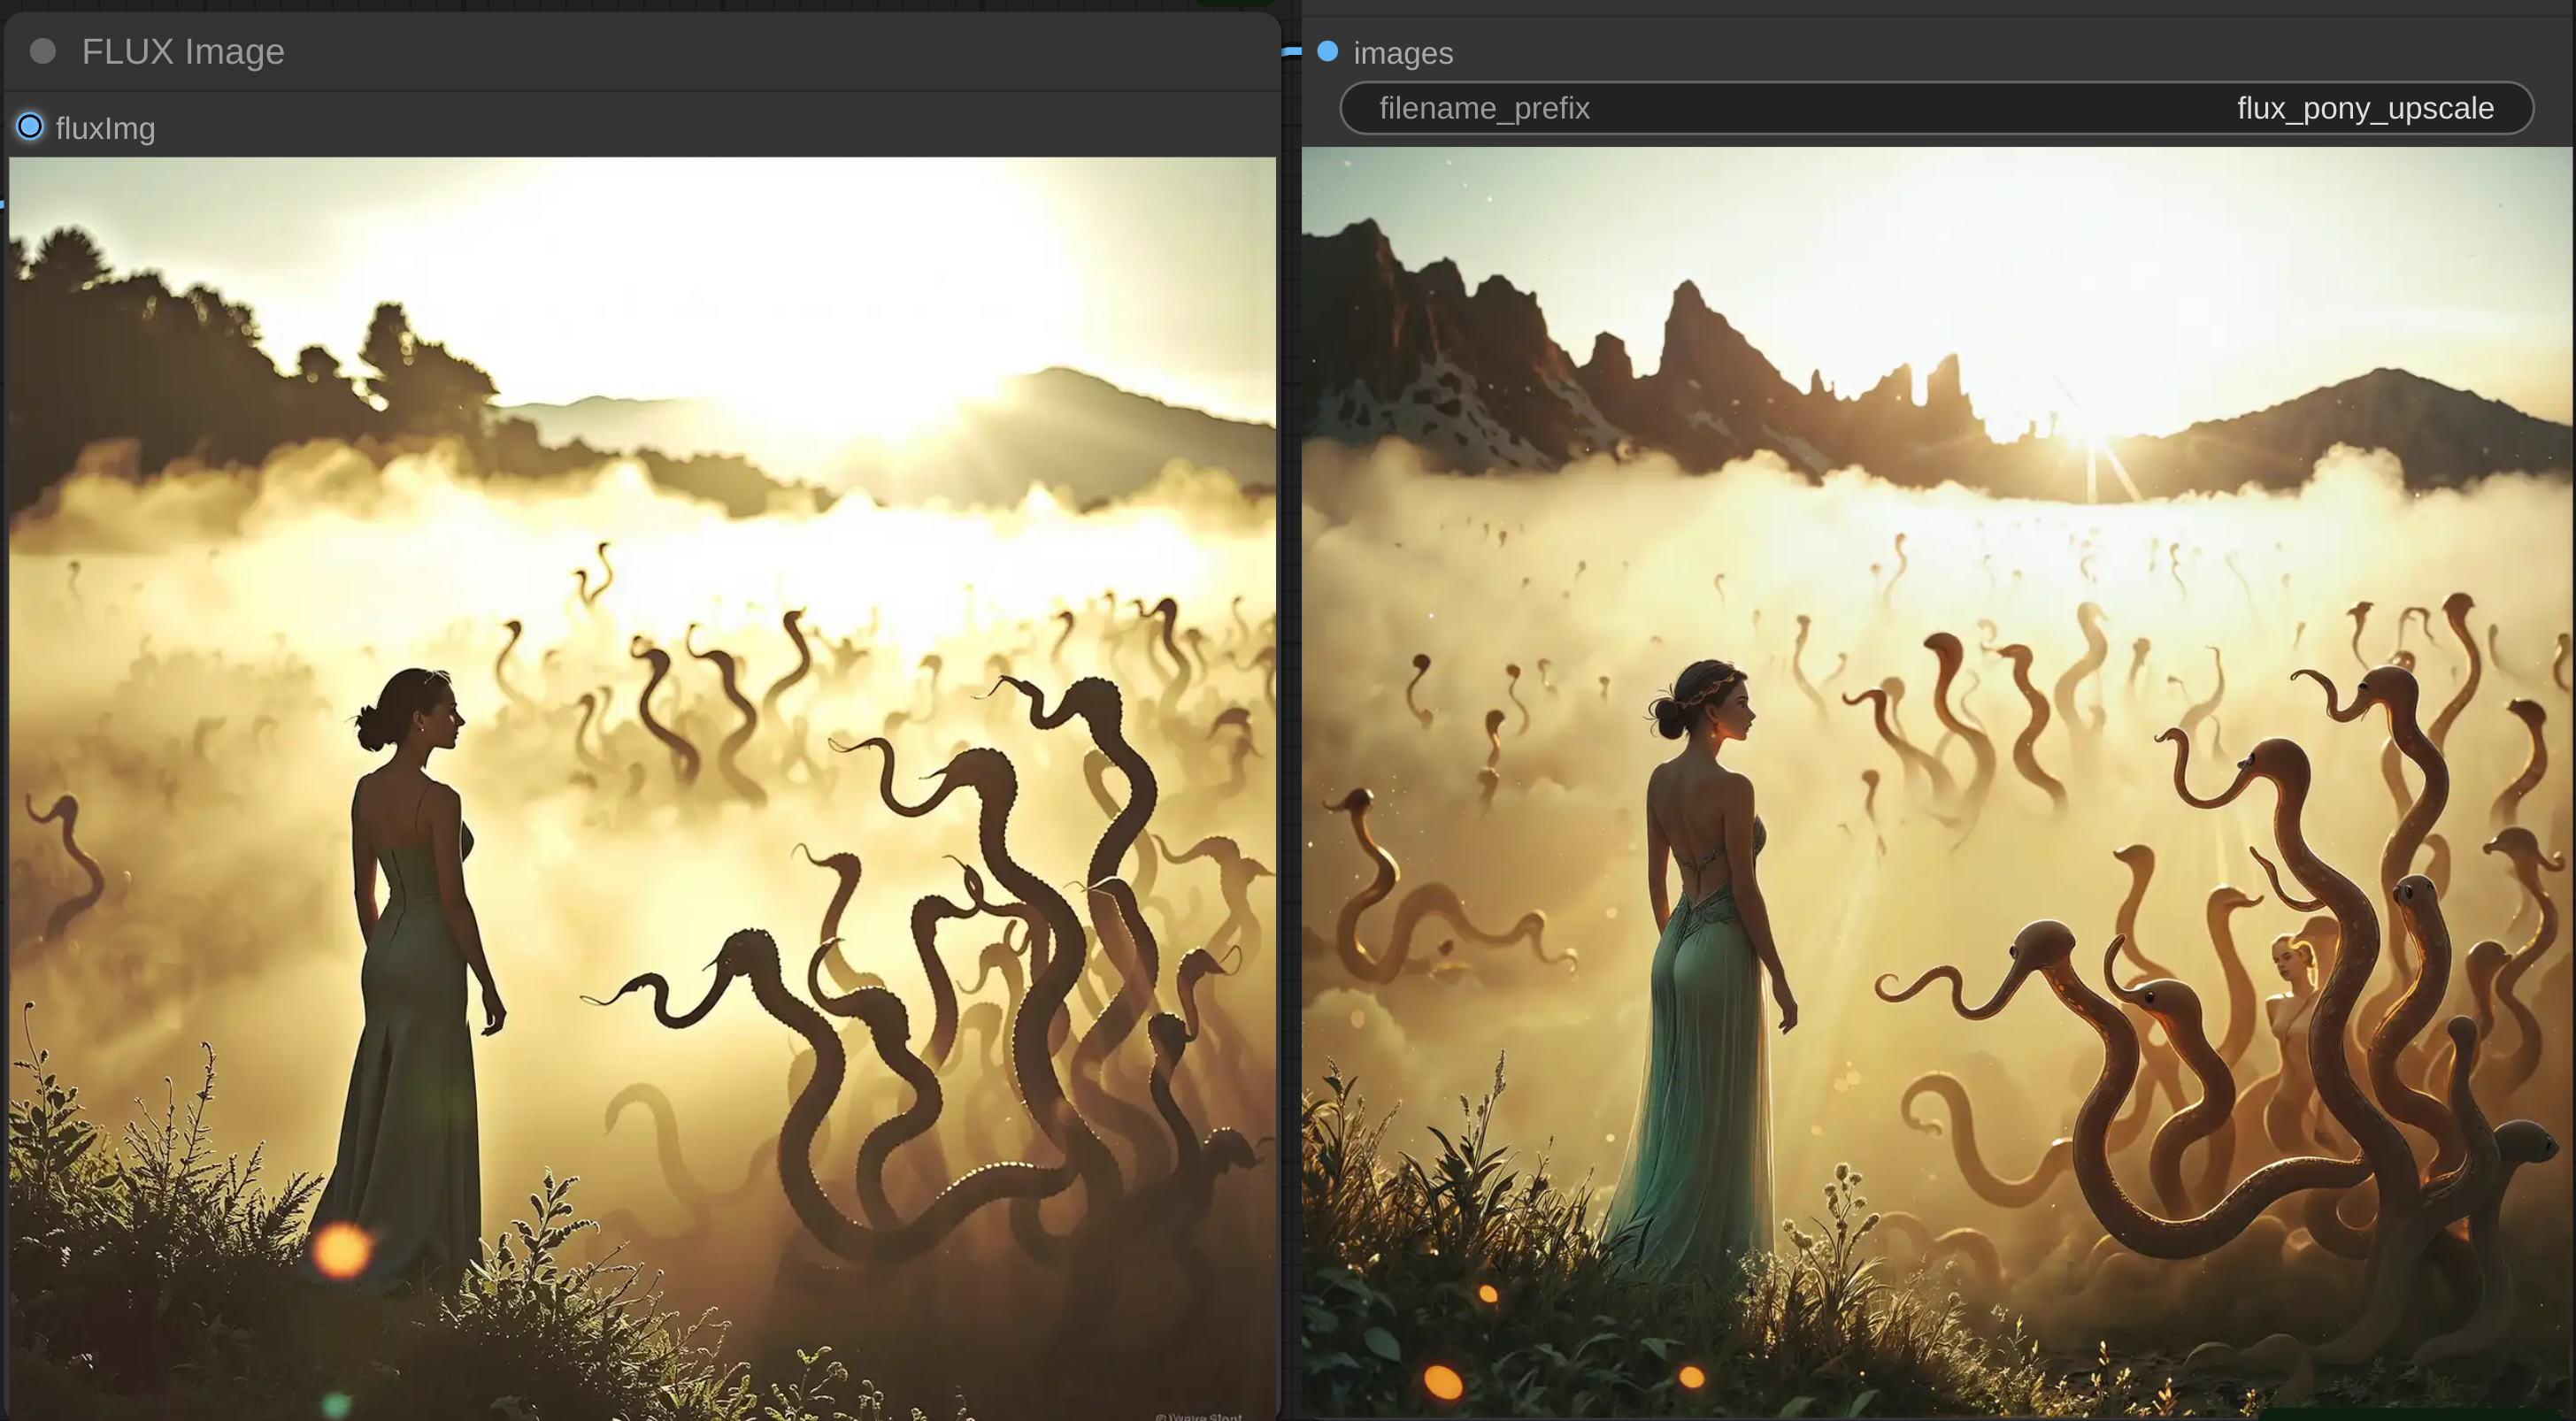The height and width of the screenshot is (1421, 2576).
Task: Click the watermark text in left preview corner
Action: [1198, 1415]
